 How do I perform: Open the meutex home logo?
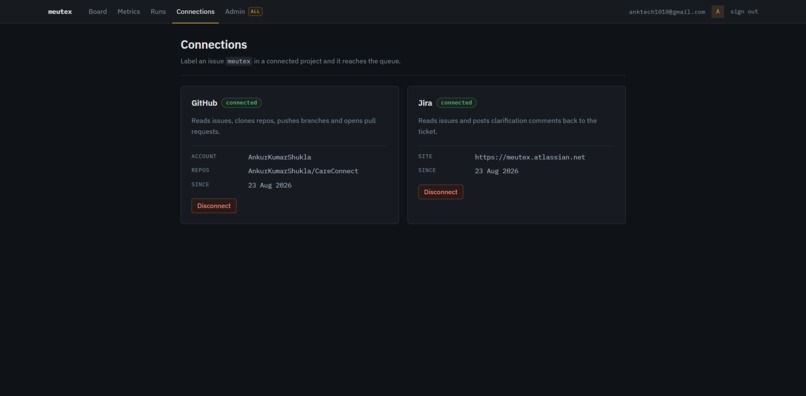pyautogui.click(x=60, y=11)
